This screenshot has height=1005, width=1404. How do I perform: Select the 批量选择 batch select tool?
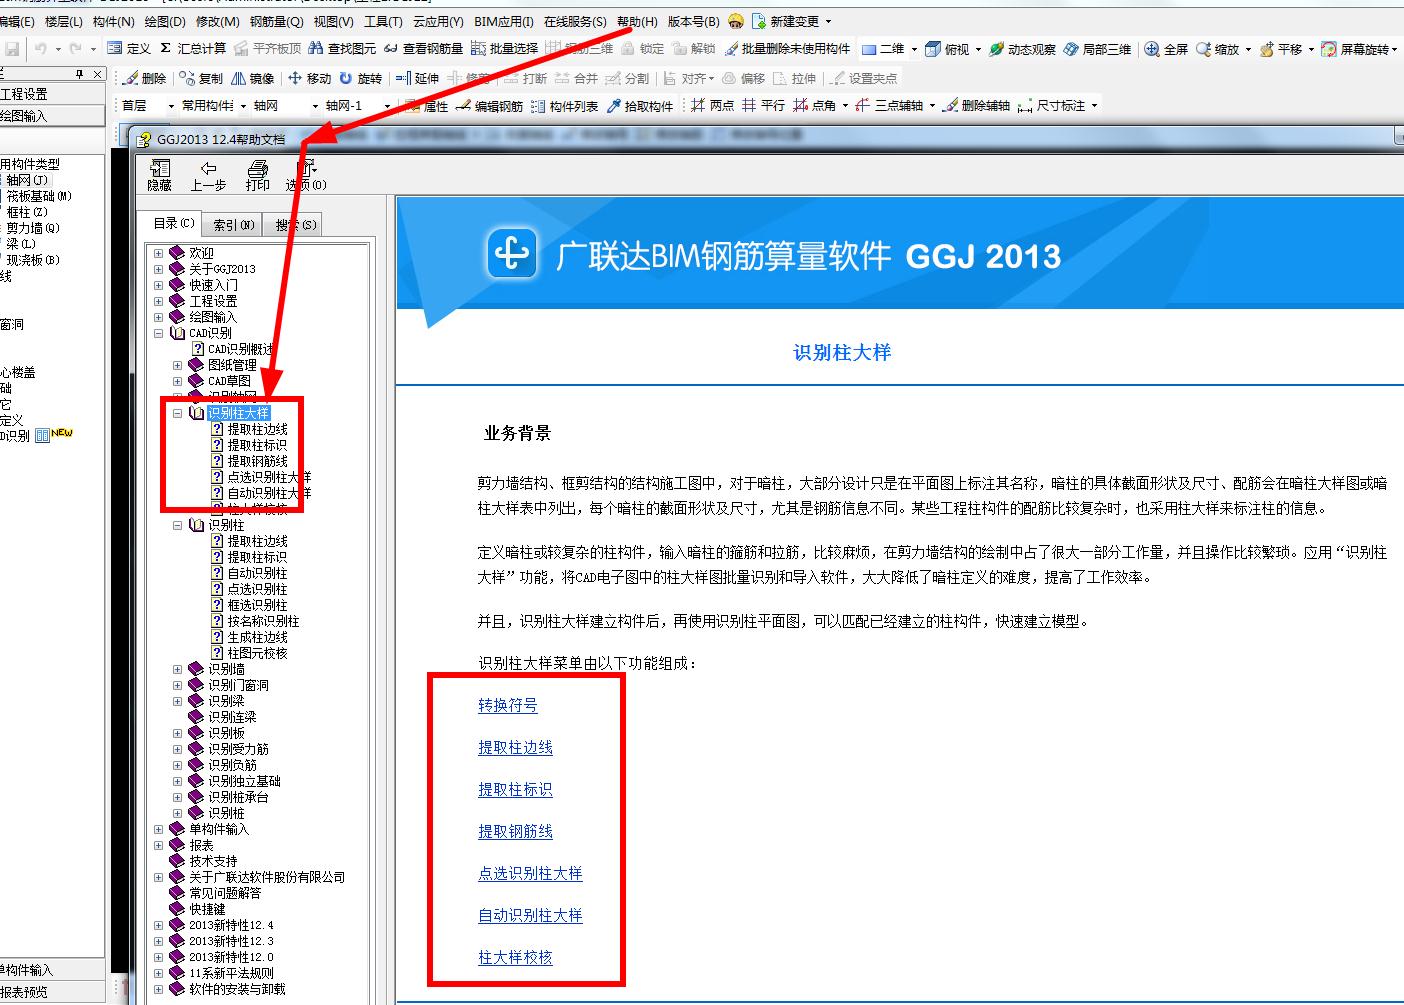coord(504,48)
